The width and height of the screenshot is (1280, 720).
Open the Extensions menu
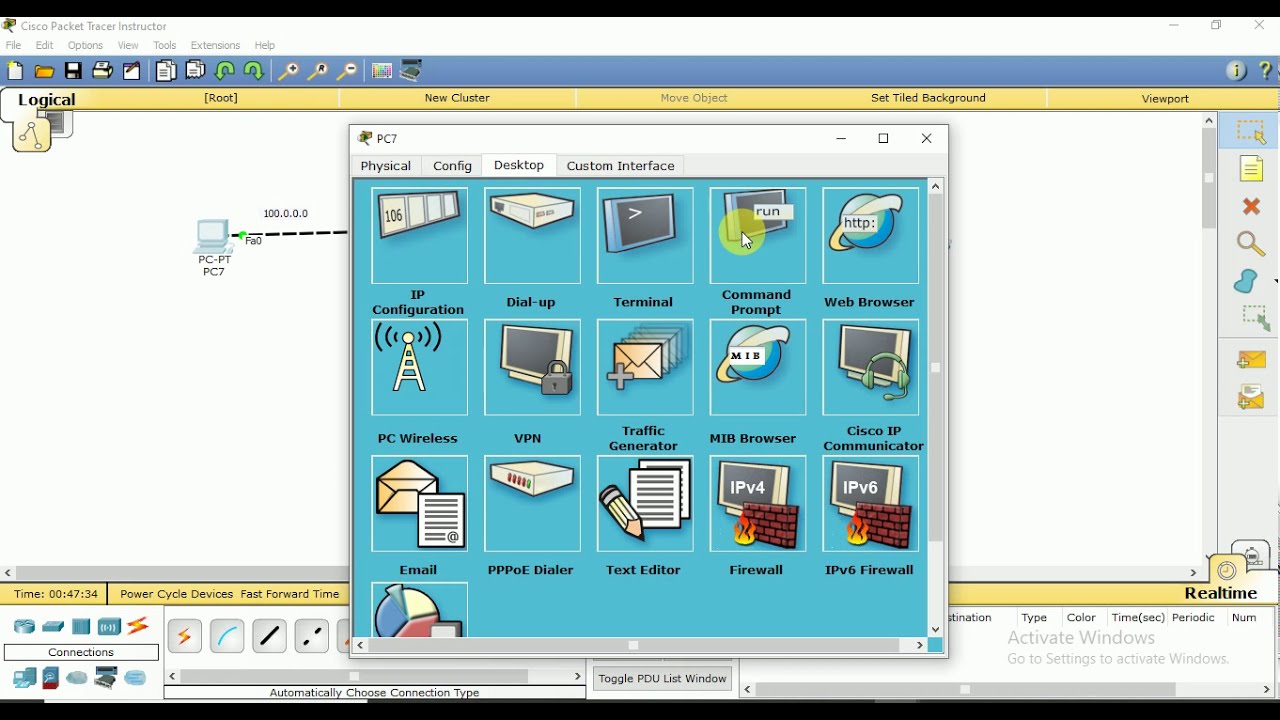(x=216, y=45)
